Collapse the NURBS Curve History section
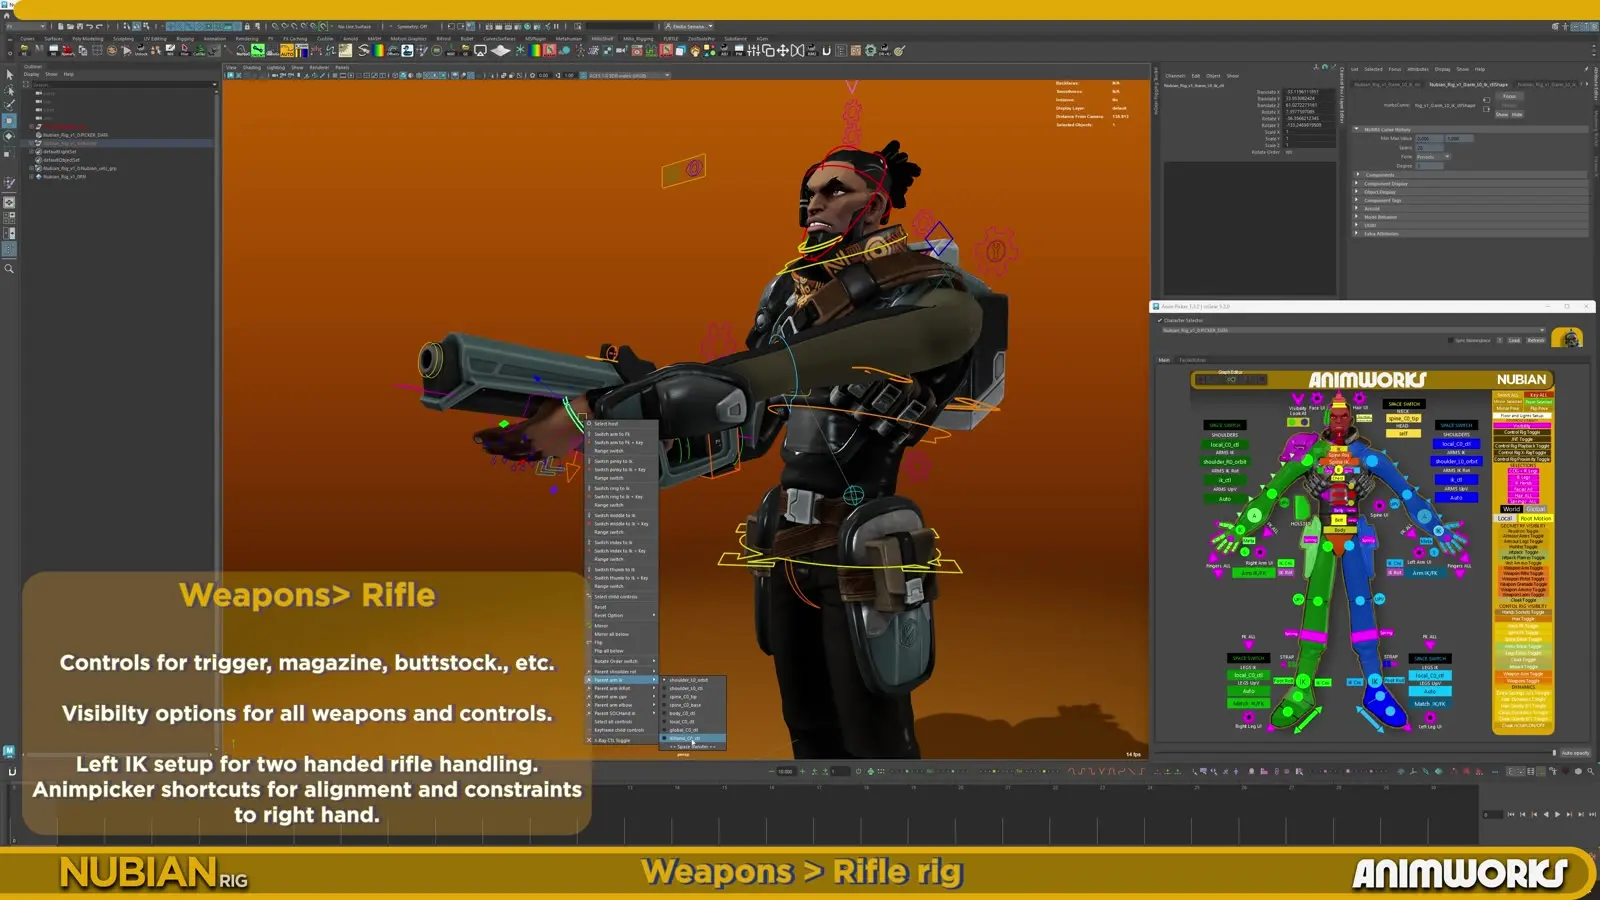The width and height of the screenshot is (1600, 900). (1357, 129)
